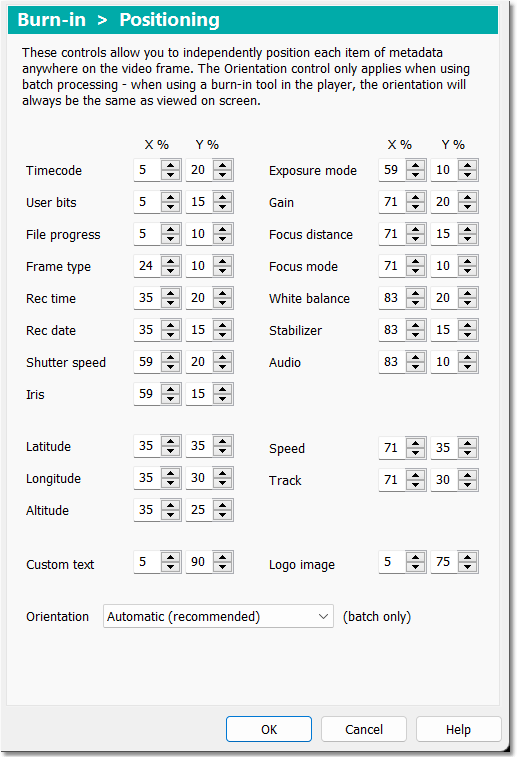Raise Shutter speed Y % with up arrow
The height and width of the screenshot is (759, 517).
222,357
